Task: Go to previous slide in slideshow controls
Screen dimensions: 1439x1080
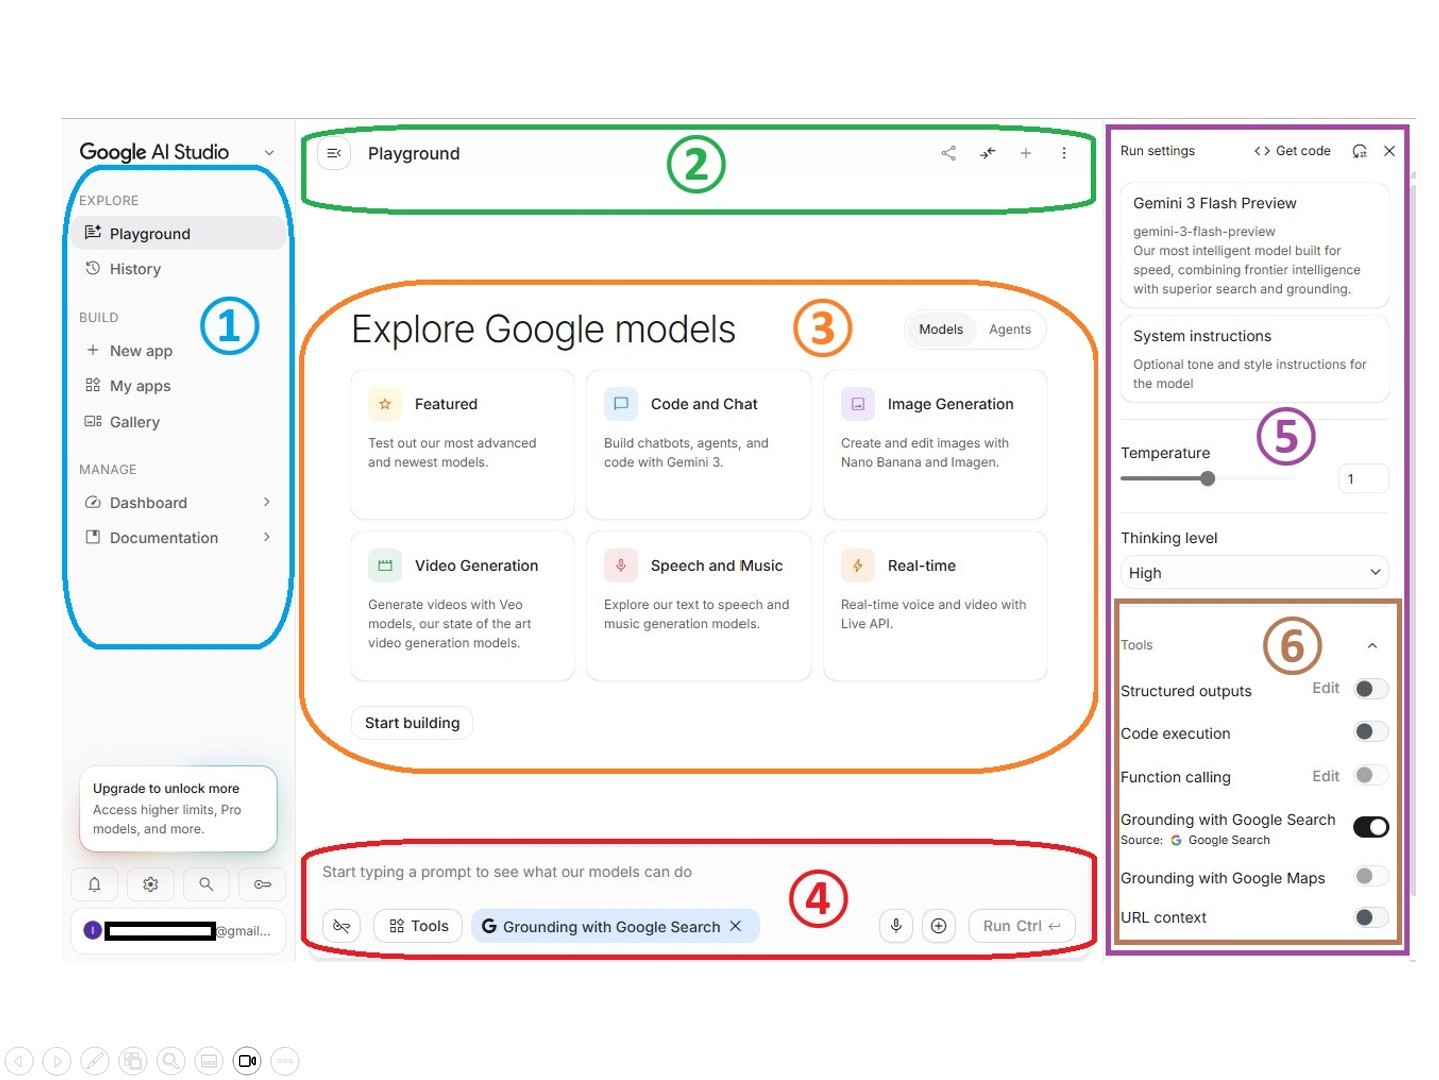Action: 19,1060
